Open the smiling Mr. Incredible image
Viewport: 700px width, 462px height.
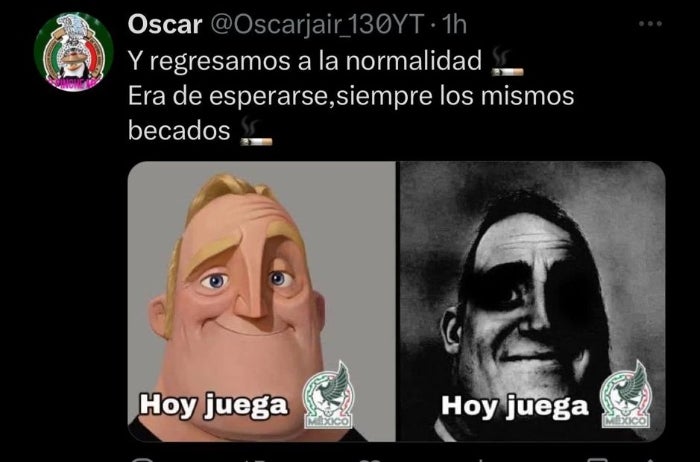coord(262,301)
